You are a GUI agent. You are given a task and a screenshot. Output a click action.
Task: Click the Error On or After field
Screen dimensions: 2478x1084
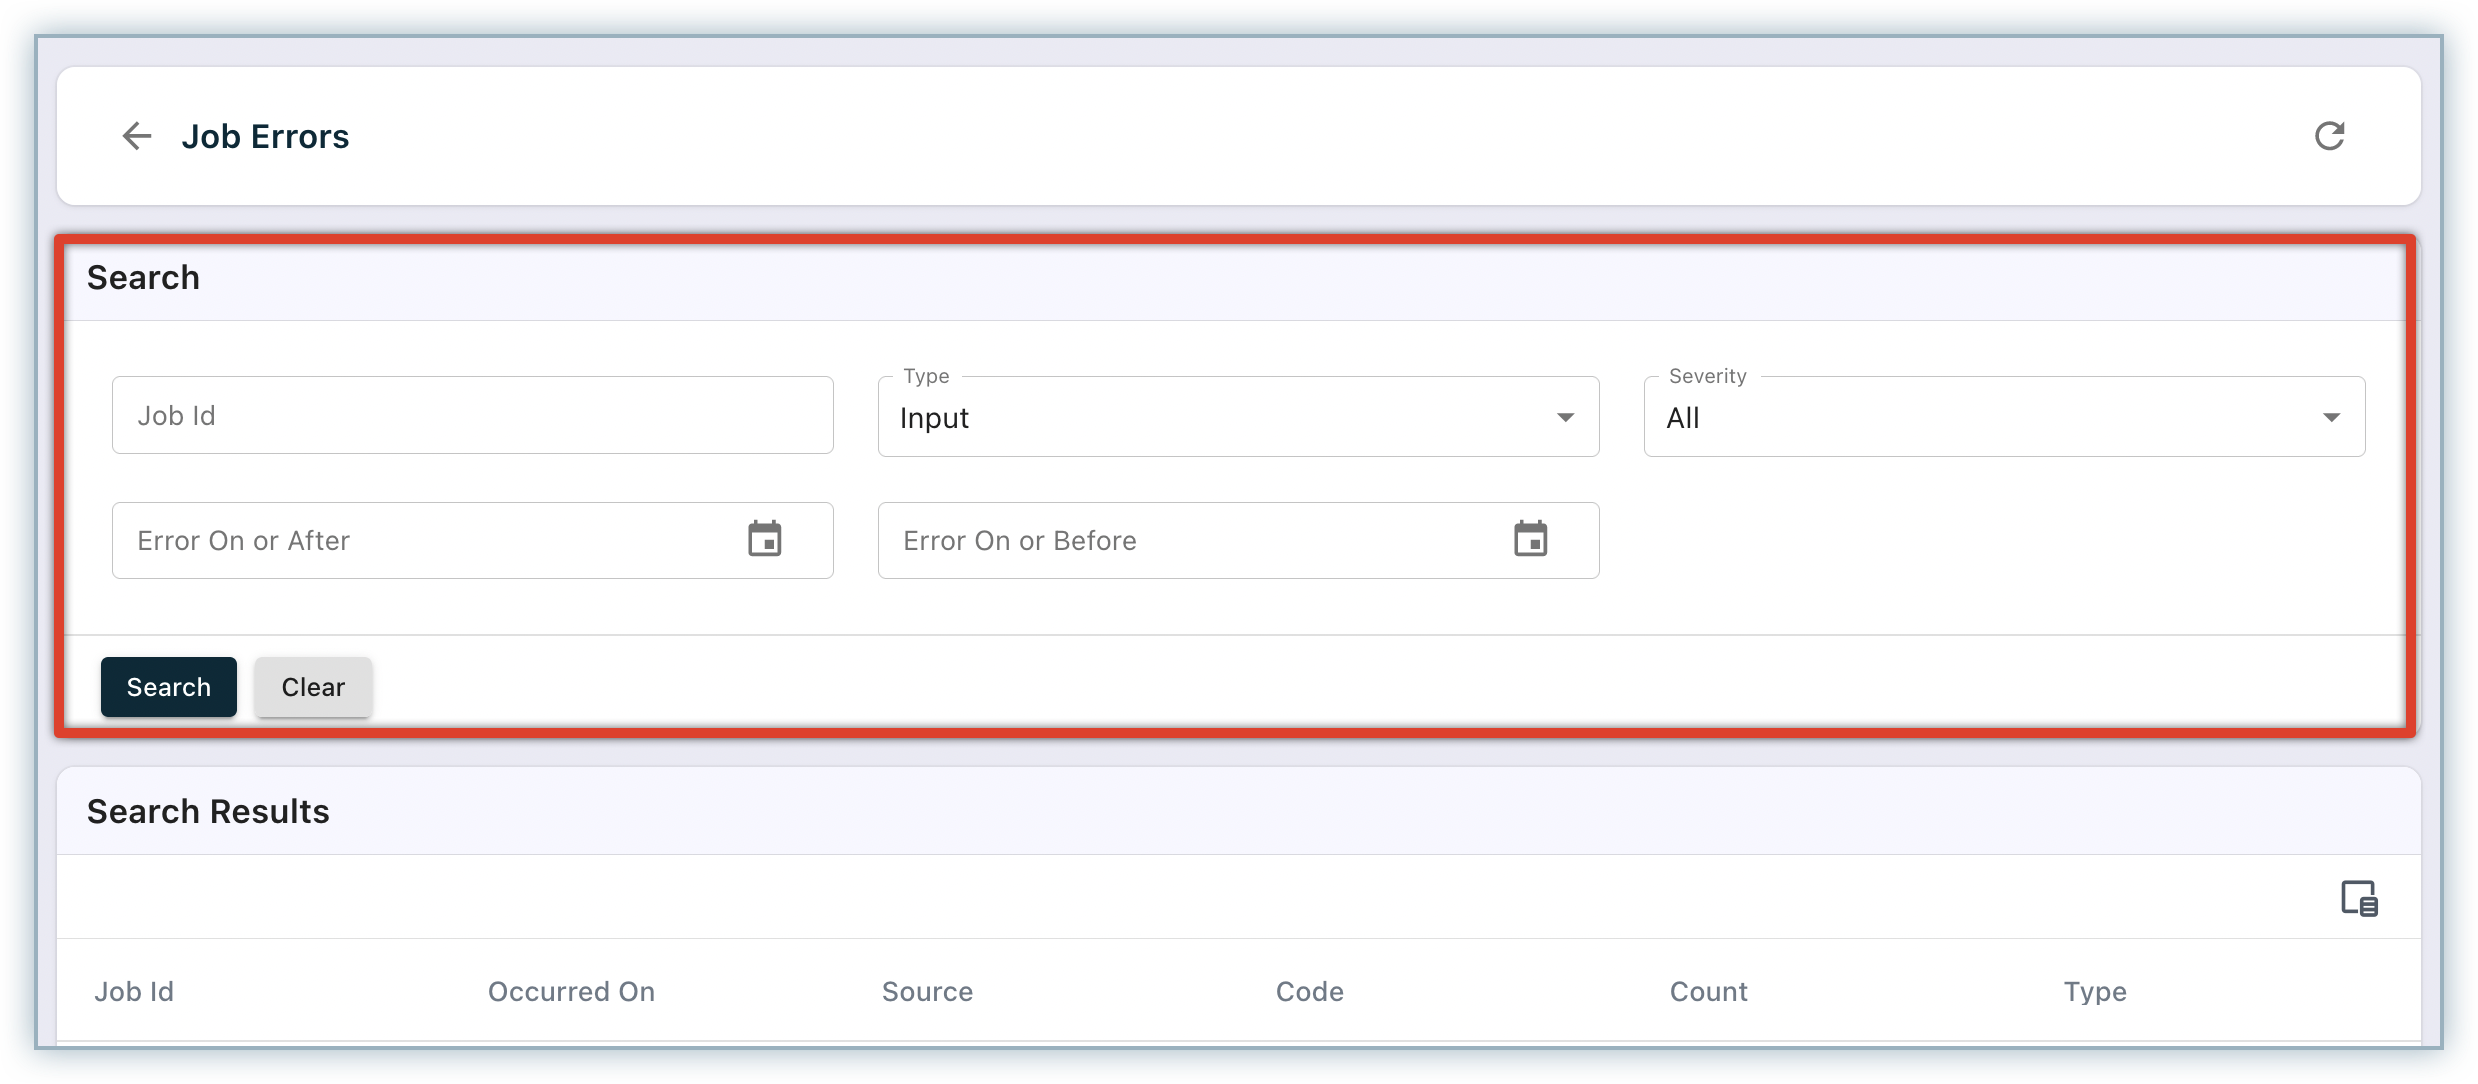[x=420, y=541]
